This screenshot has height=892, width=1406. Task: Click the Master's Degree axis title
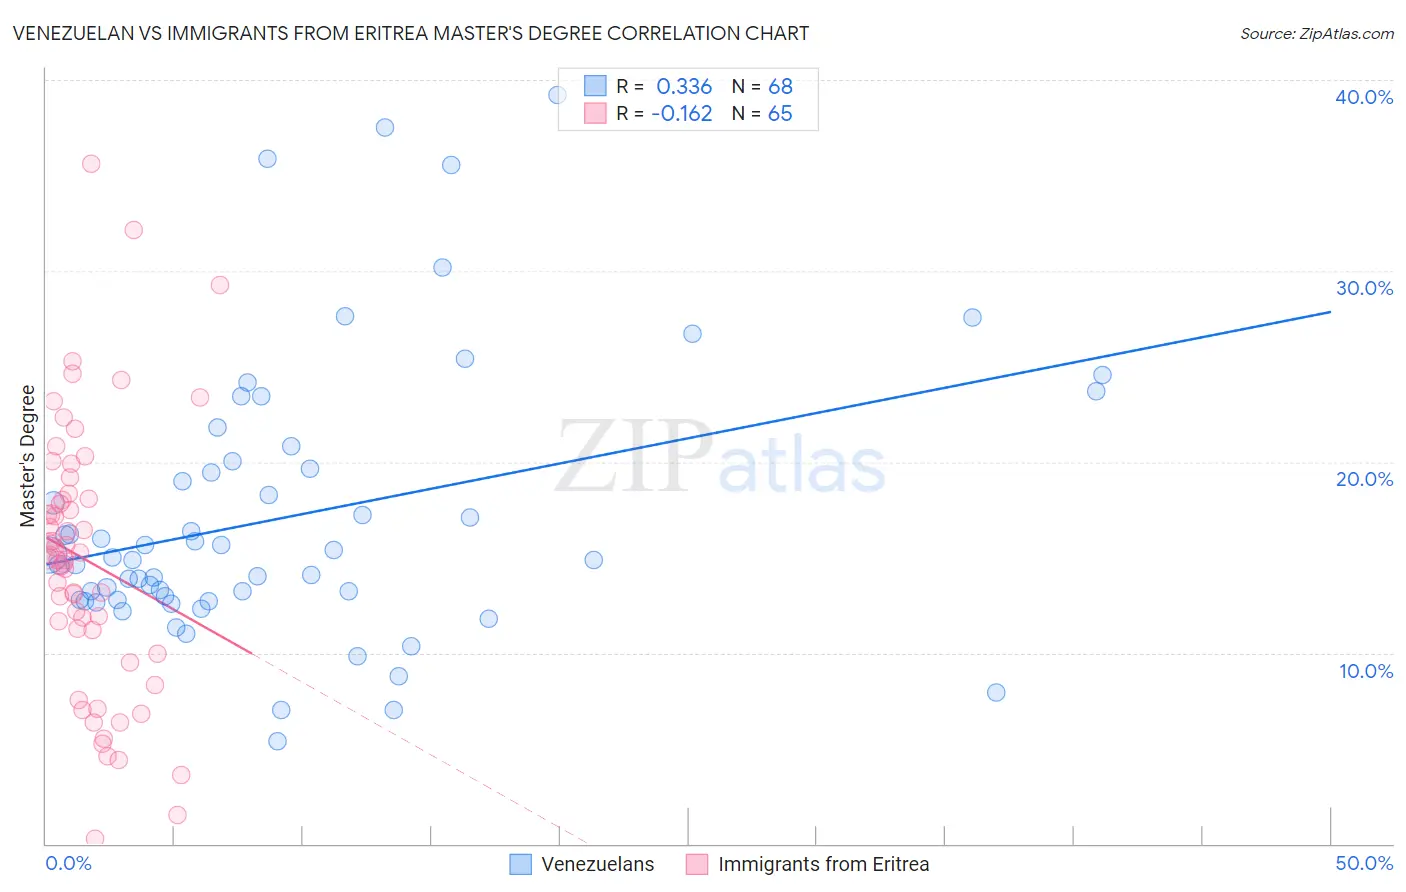pos(28,456)
